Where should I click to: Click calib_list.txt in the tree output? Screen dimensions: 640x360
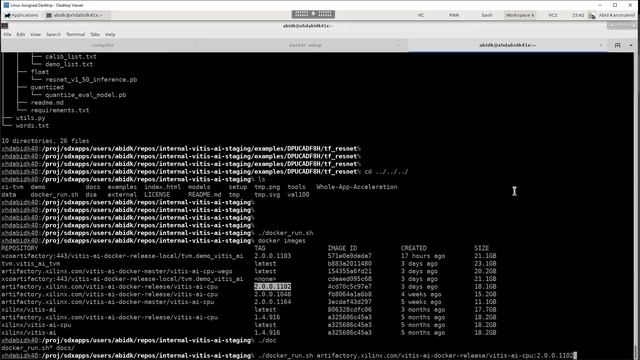(x=71, y=56)
